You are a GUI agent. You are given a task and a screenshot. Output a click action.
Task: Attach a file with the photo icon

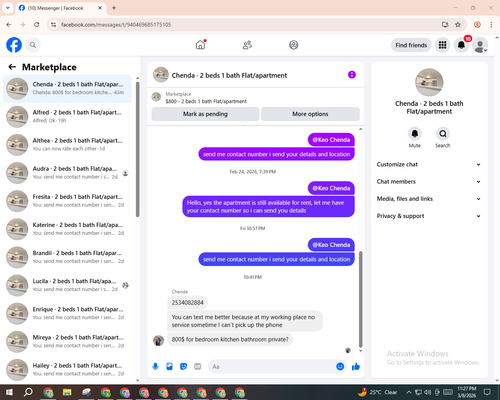point(169,367)
